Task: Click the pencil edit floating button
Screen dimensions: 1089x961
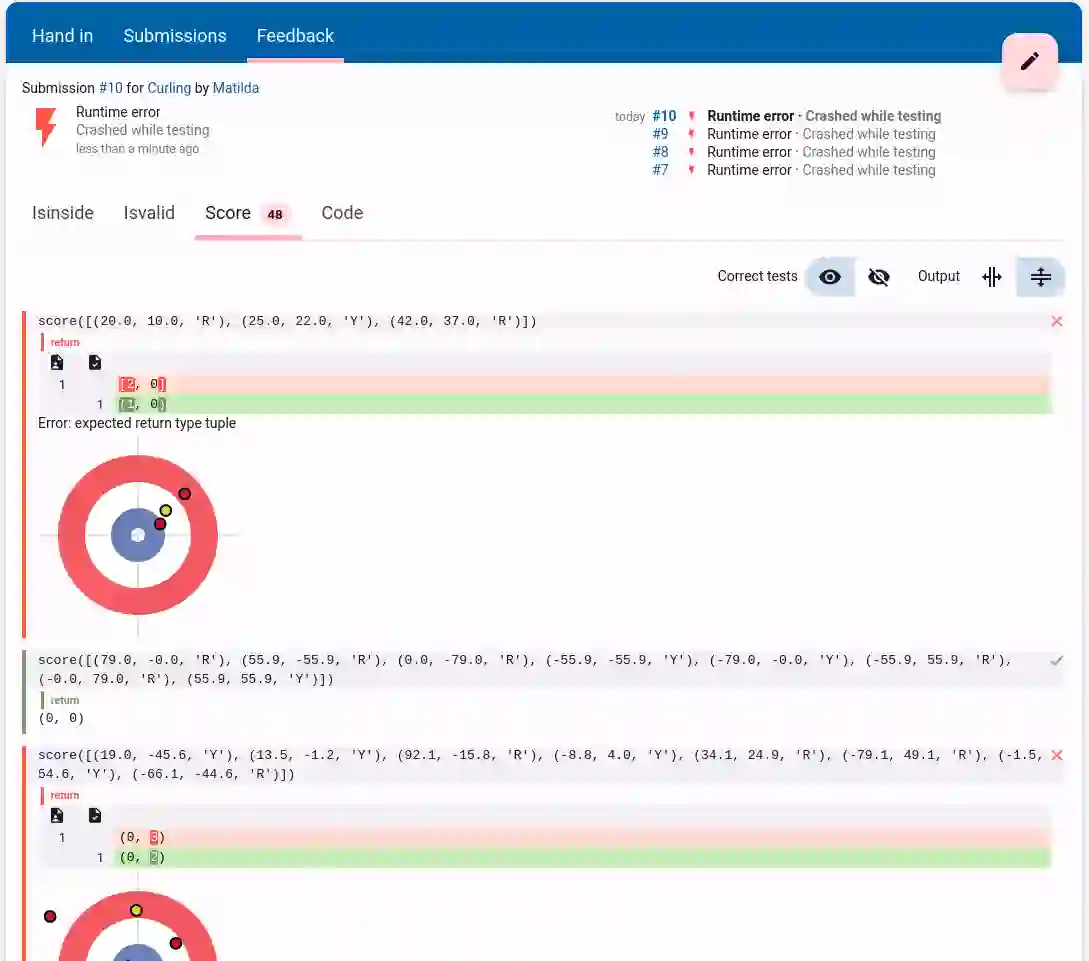Action: point(1029,61)
